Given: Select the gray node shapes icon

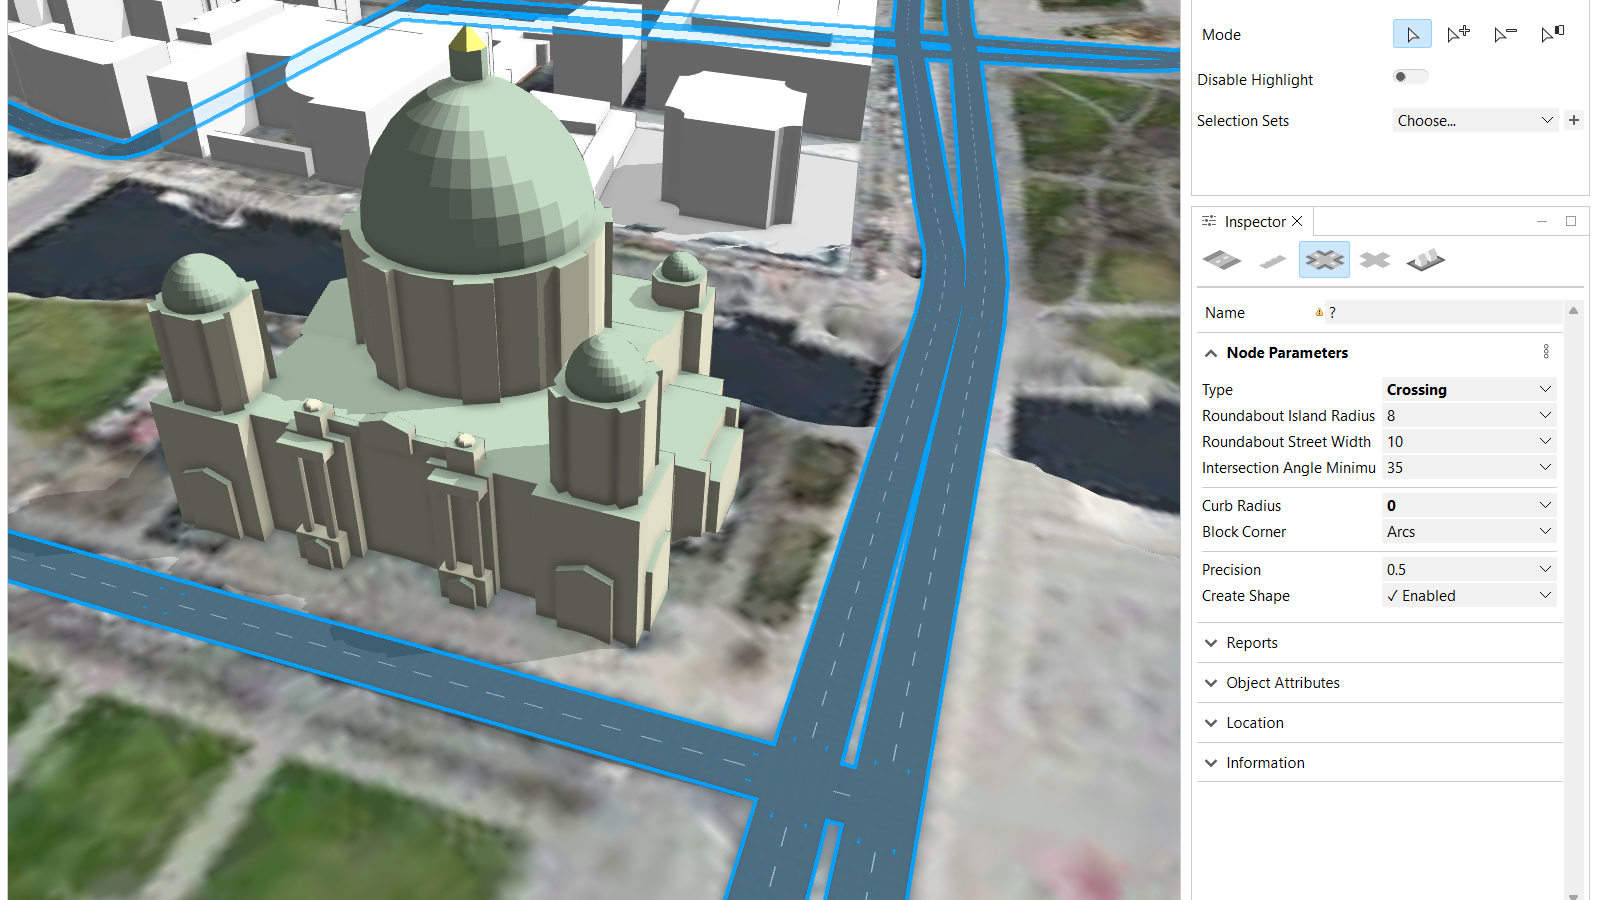Looking at the screenshot, I should 1375,261.
